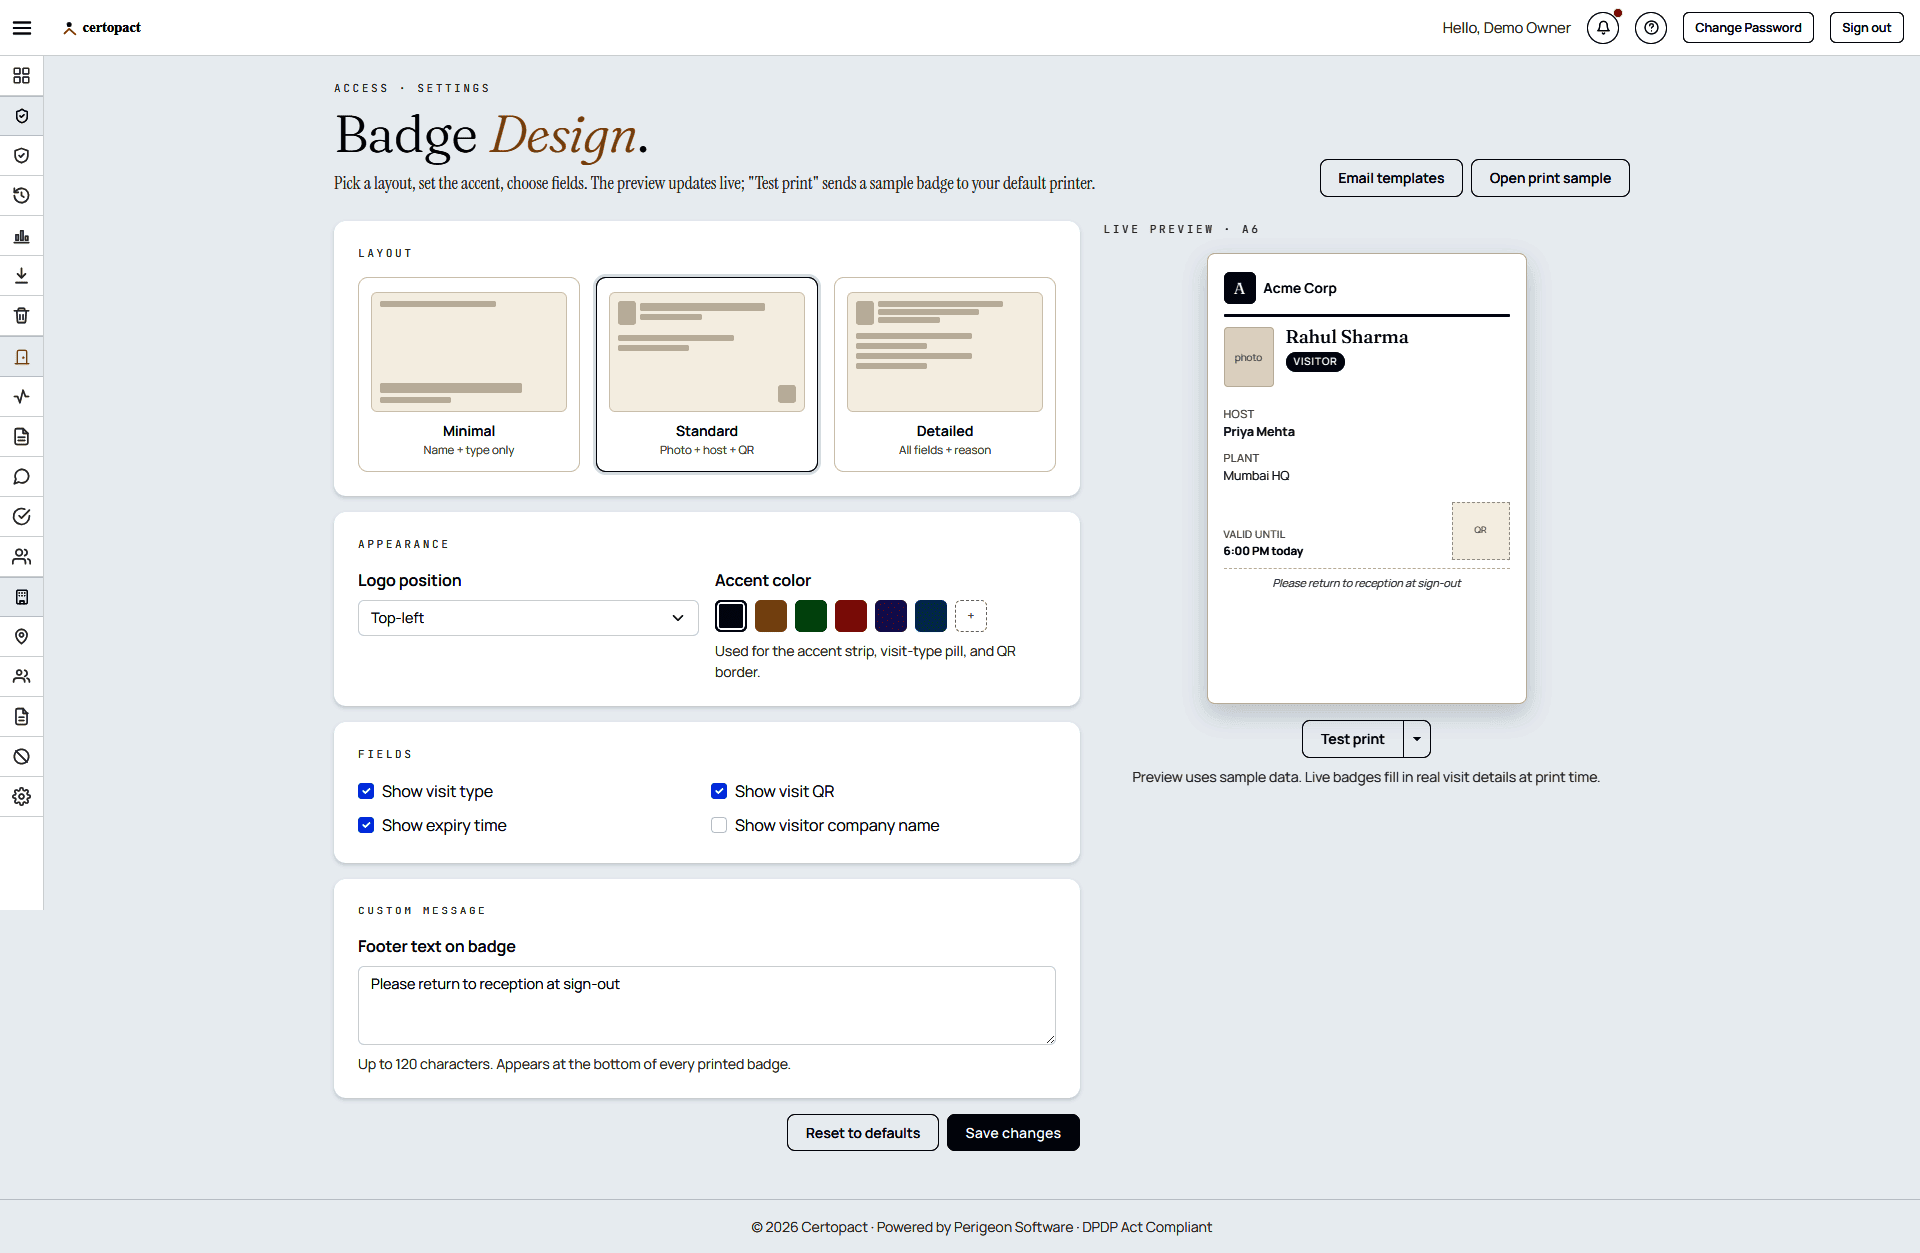Open the help question-mark icon
Viewport: 1920px width, 1253px height.
click(1651, 28)
